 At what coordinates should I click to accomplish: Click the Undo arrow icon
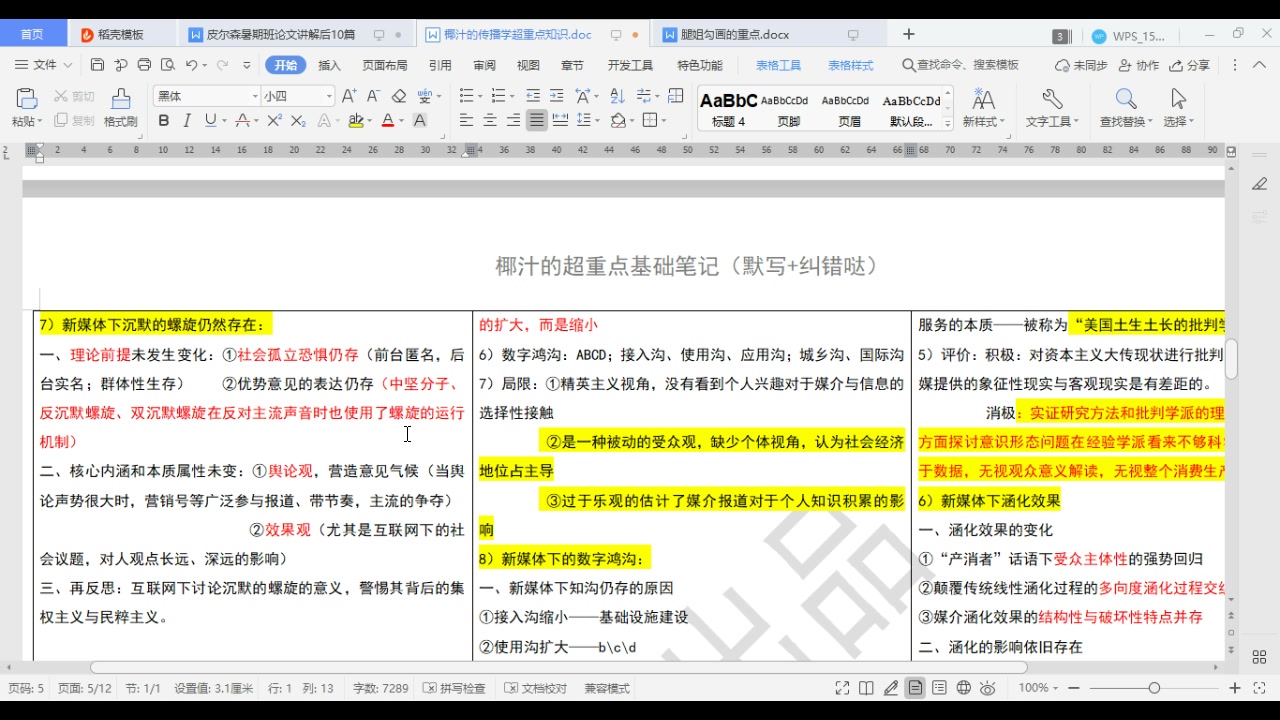point(191,65)
